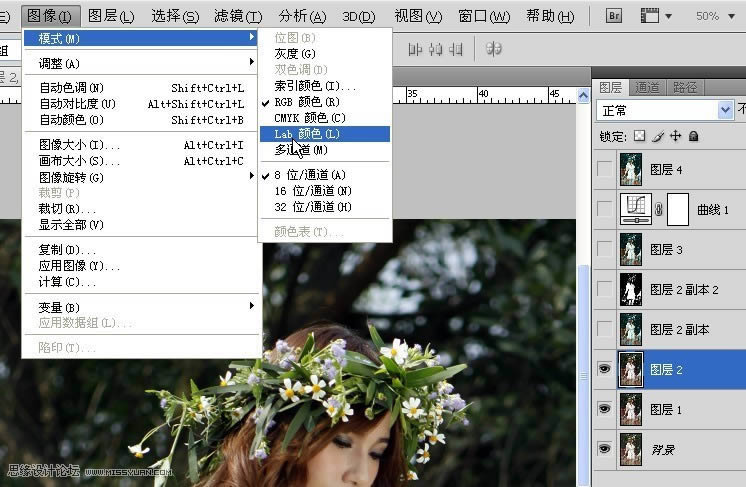Click the chain link icon on 曲线 1
746x487 pixels.
click(659, 210)
